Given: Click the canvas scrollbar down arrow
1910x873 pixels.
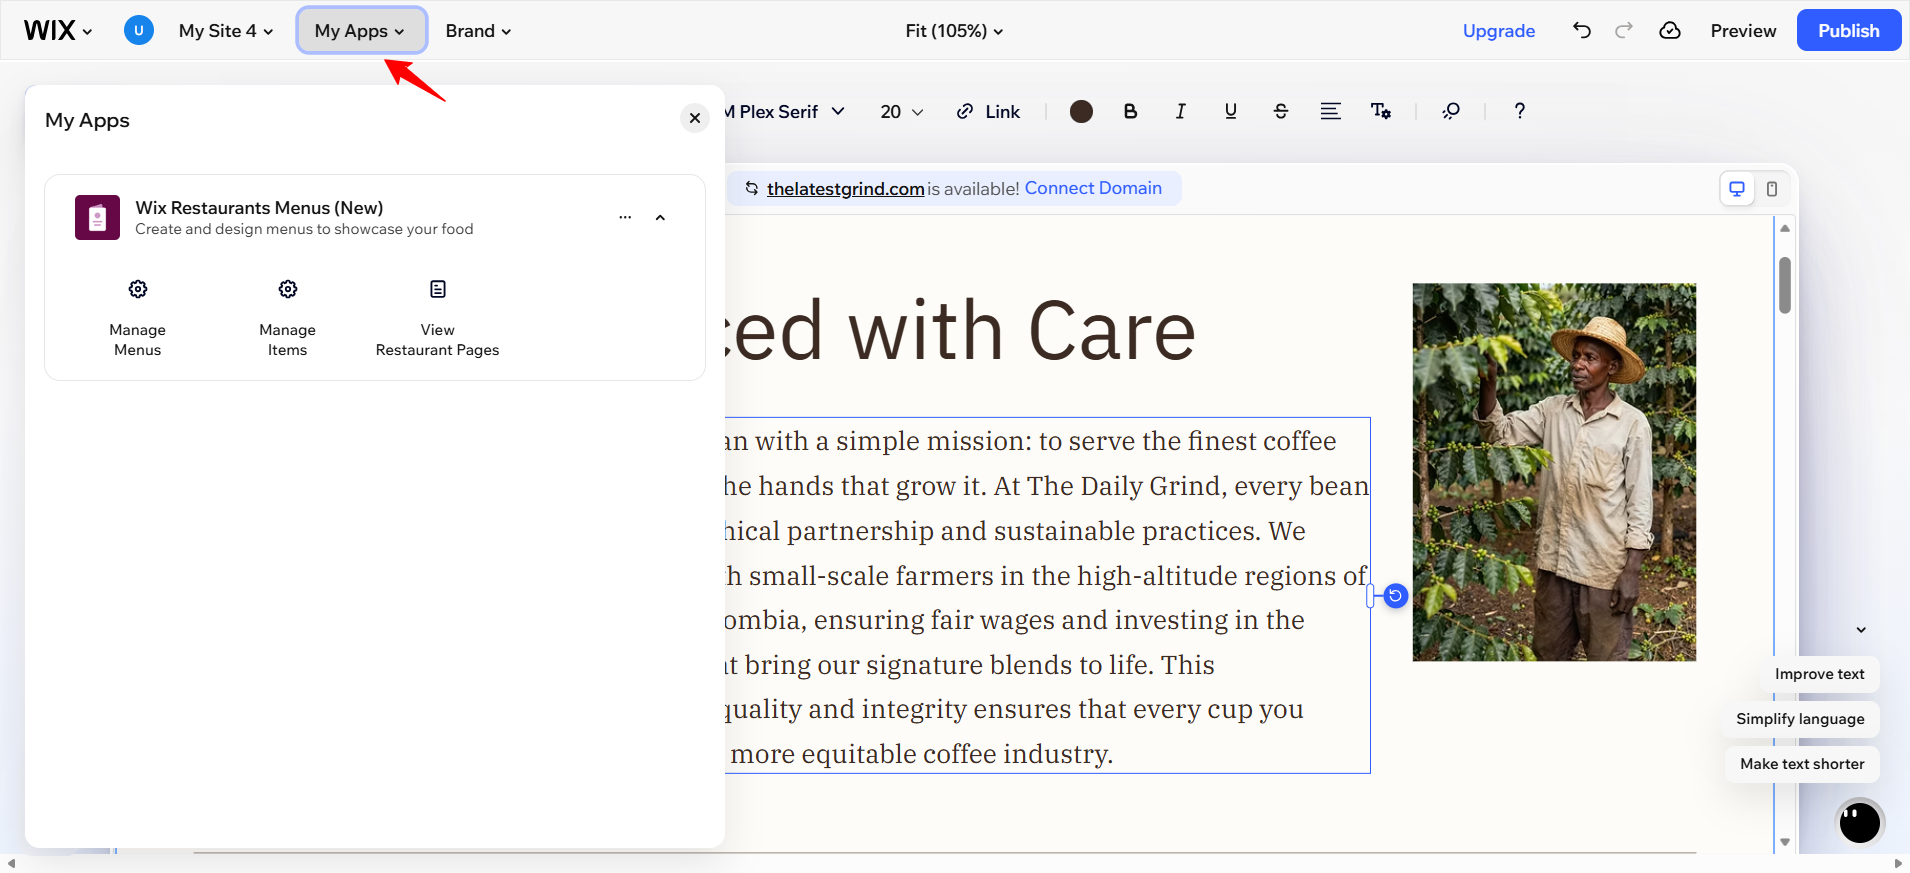Looking at the screenshot, I should [1785, 842].
